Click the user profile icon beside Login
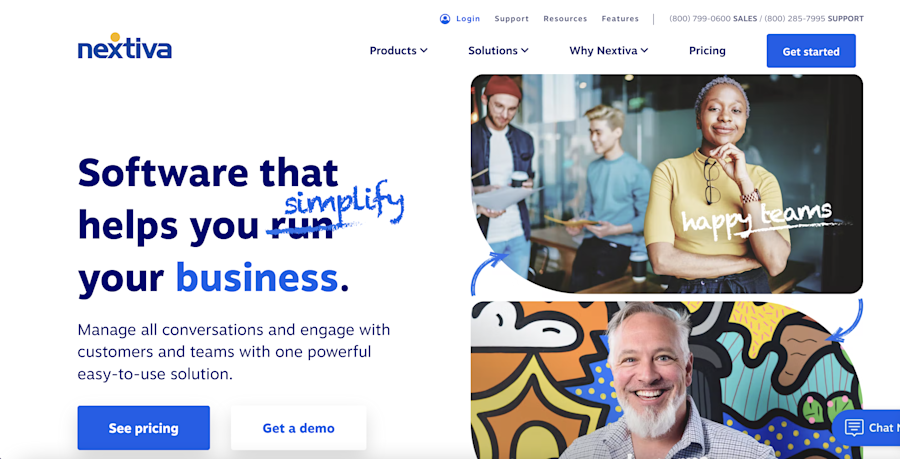Viewport: 900px width, 459px height. click(445, 19)
